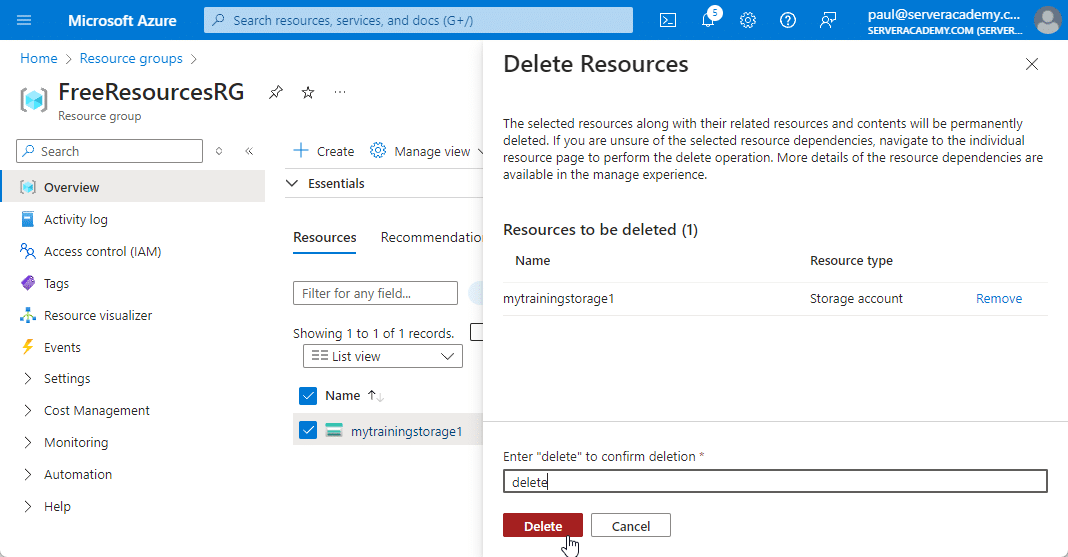Toggle the select-all Name checkbox
Image resolution: width=1068 pixels, height=557 pixels.
coord(308,395)
